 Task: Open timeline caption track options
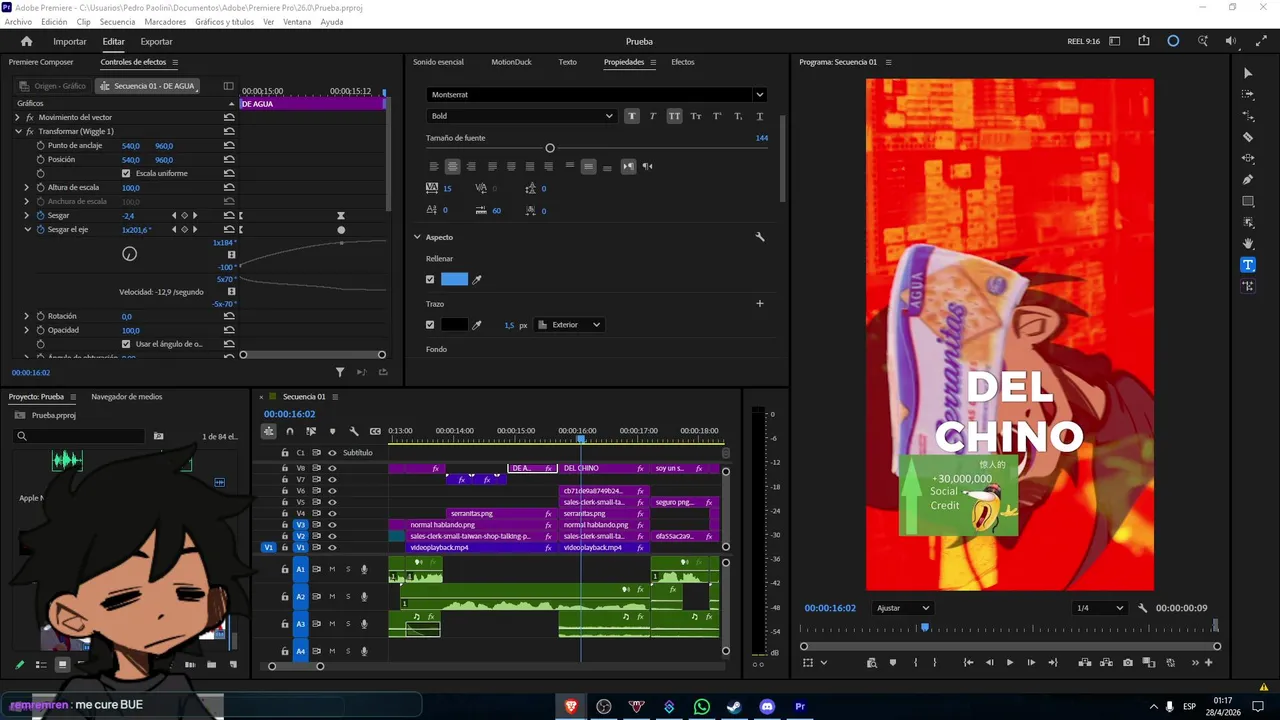click(375, 431)
